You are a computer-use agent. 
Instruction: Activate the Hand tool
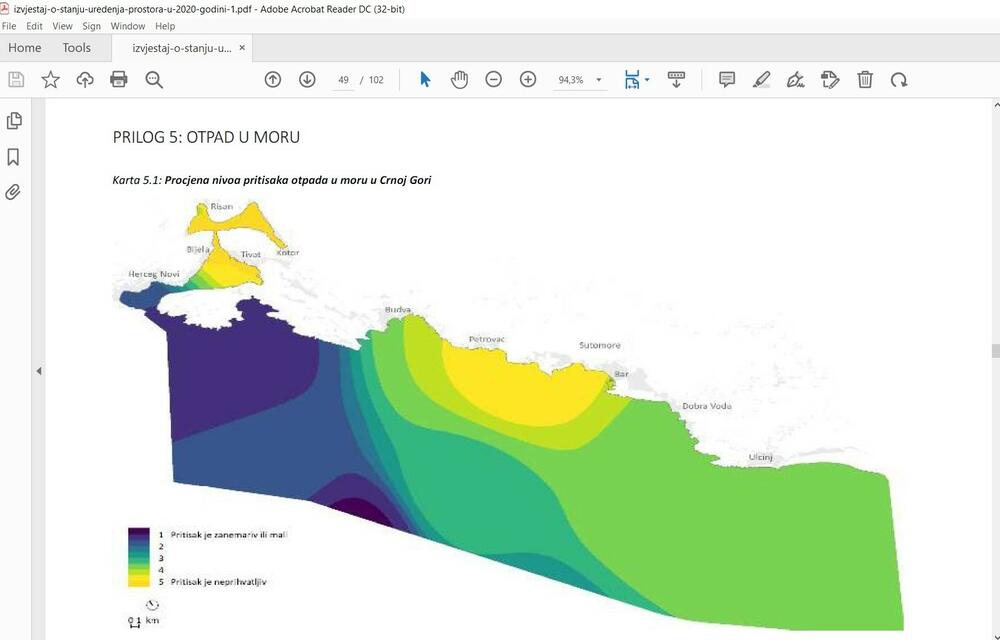tap(459, 79)
